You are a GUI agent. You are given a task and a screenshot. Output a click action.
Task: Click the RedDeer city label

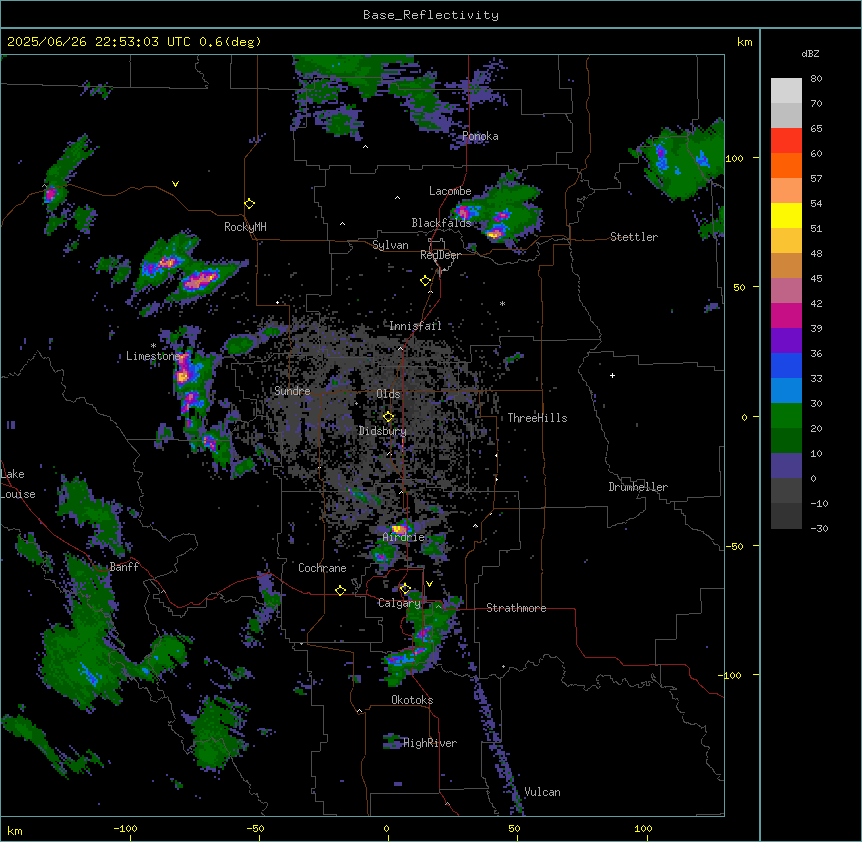pos(440,255)
